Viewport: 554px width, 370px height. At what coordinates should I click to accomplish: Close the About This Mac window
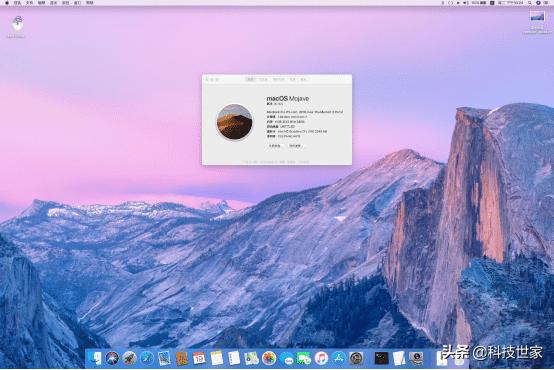(x=207, y=80)
